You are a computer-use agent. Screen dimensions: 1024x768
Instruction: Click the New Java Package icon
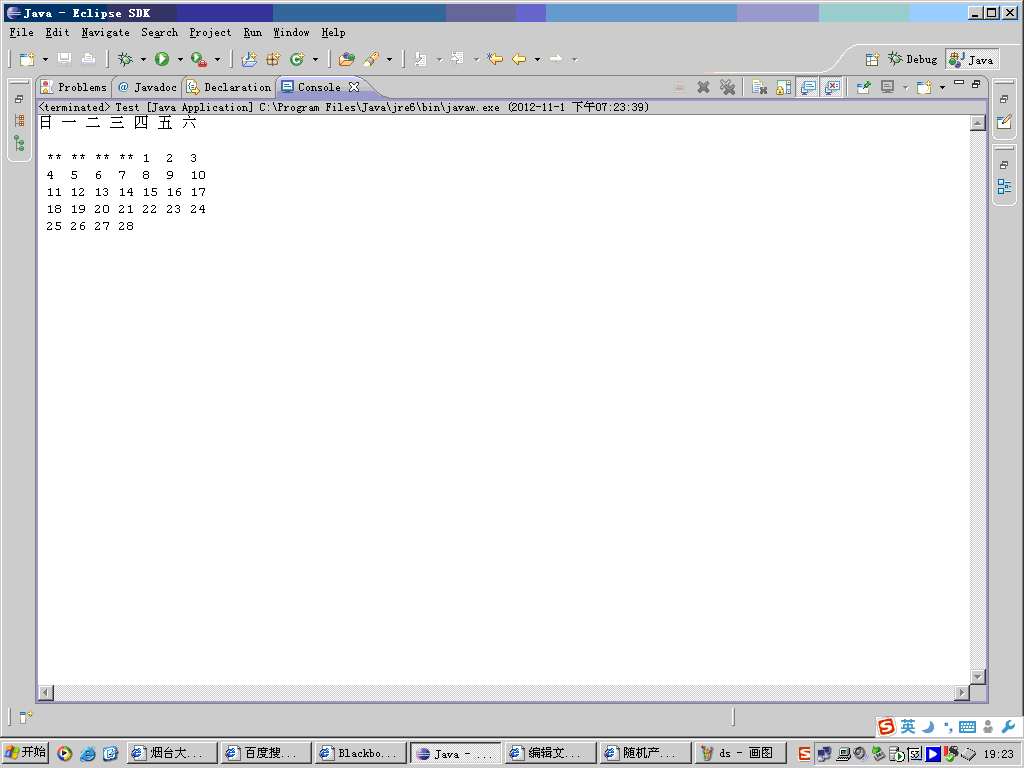click(273, 59)
